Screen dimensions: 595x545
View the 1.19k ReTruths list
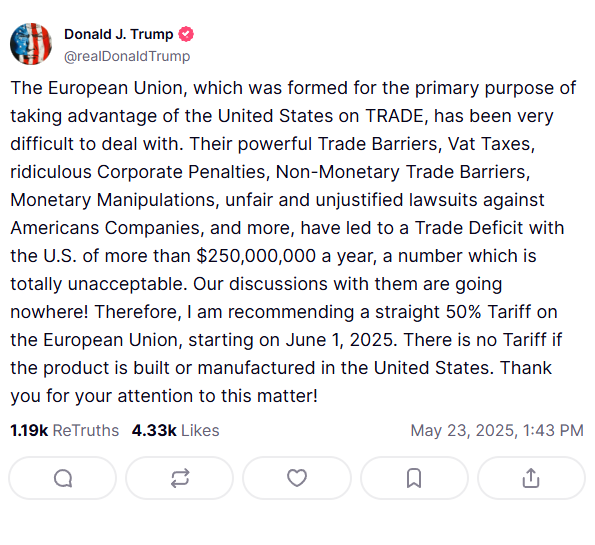coord(65,430)
